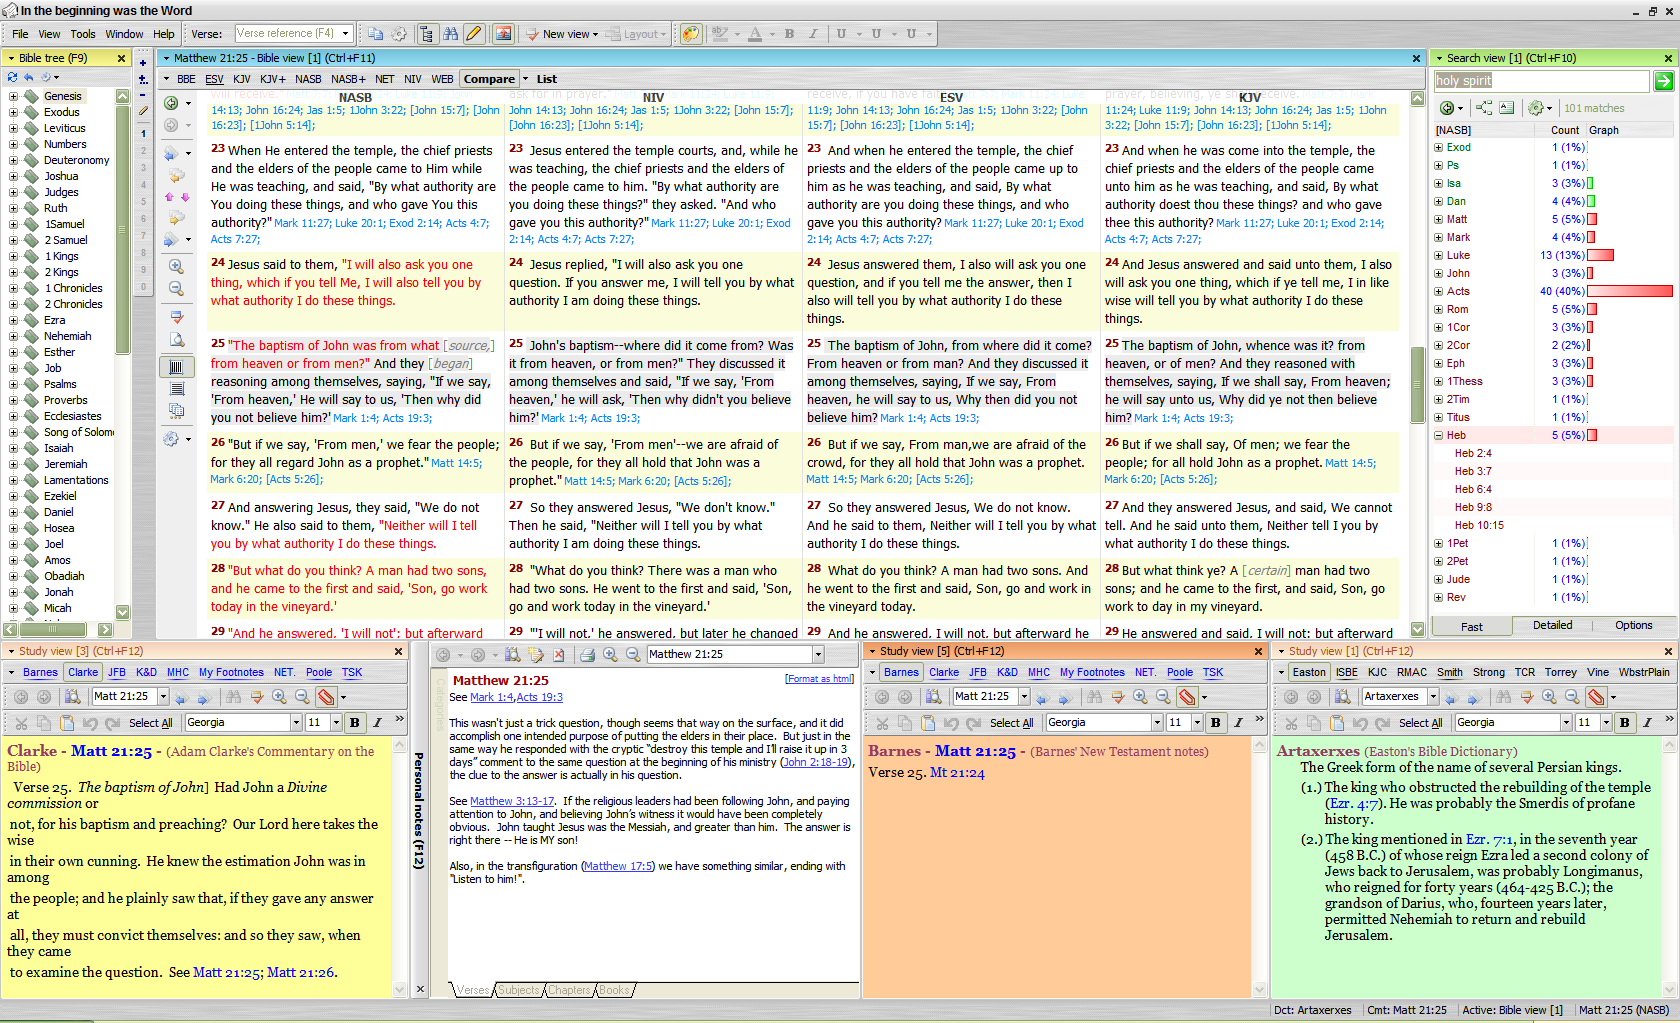Open the Tools menu

pyautogui.click(x=83, y=34)
